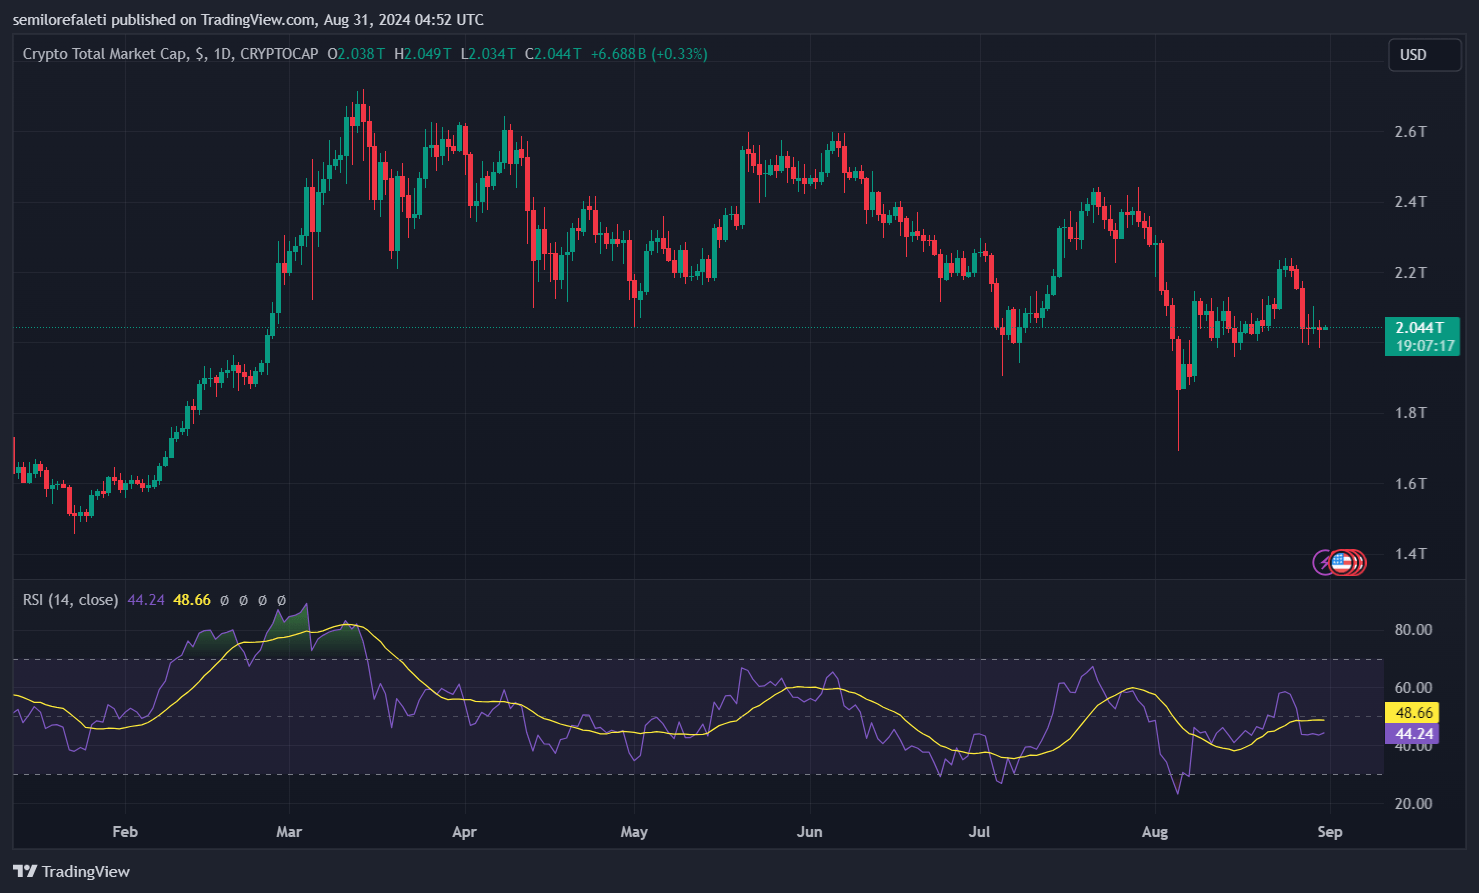
Task: Select the Crypto Total Market Cap legend title
Action: click(x=104, y=54)
